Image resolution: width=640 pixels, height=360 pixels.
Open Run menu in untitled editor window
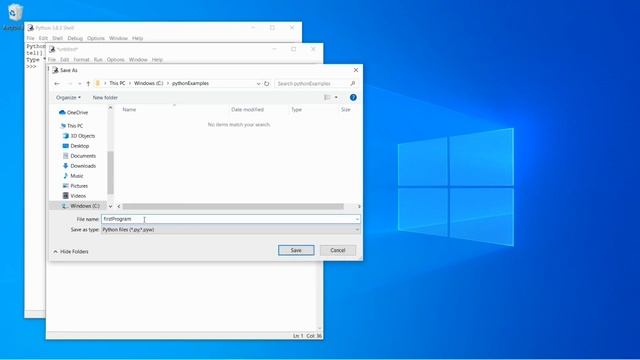[x=98, y=60]
